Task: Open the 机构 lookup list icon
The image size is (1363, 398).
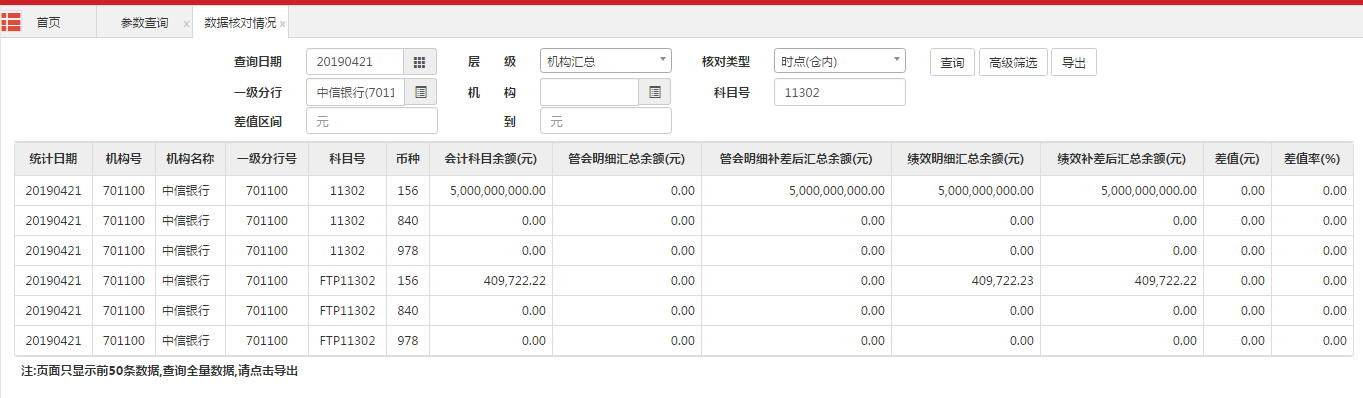Action: click(x=655, y=92)
